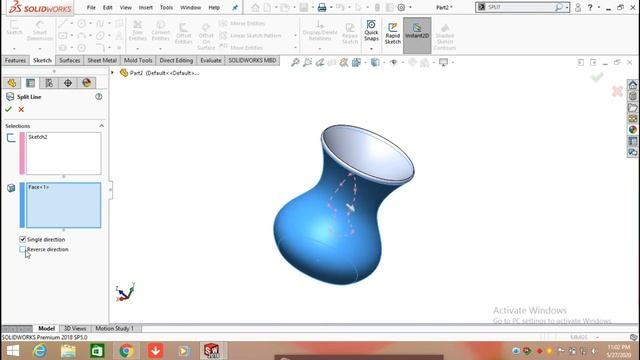Switch to Surfaces tab

[x=70, y=60]
